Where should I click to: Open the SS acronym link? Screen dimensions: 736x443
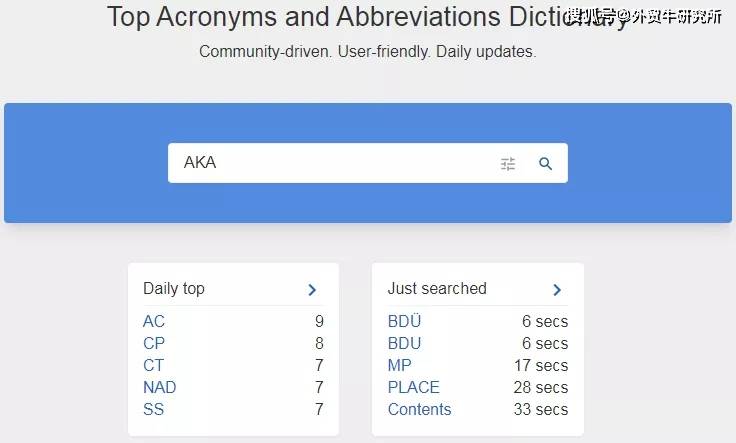click(x=153, y=410)
